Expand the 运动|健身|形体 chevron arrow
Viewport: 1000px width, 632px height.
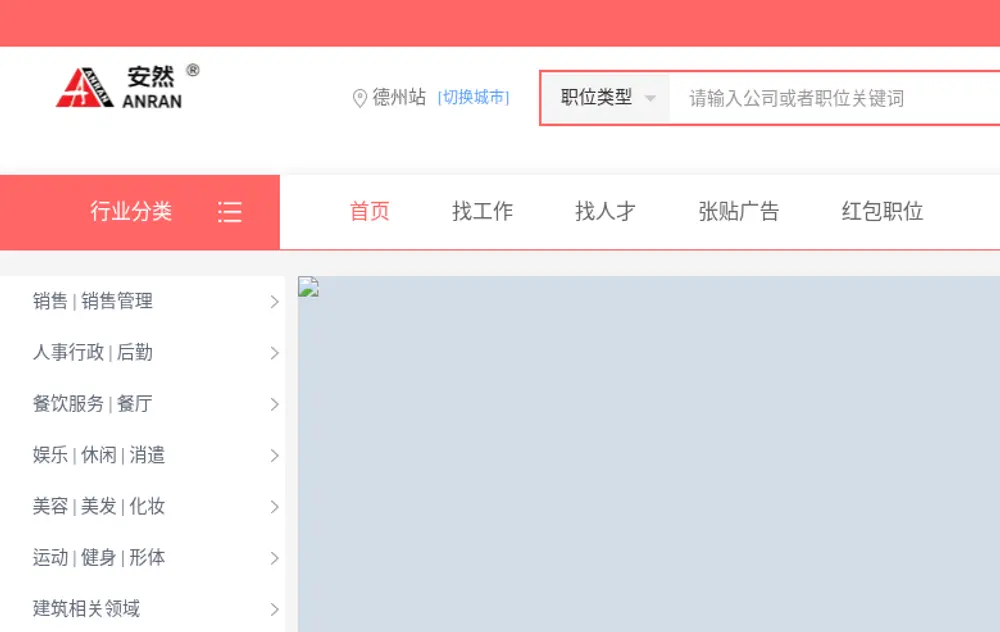pyautogui.click(x=274, y=558)
